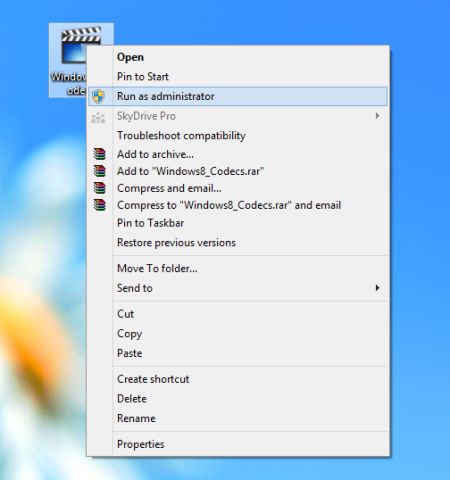Select Delete from the menu
Screen dimensions: 450x480
point(238,399)
